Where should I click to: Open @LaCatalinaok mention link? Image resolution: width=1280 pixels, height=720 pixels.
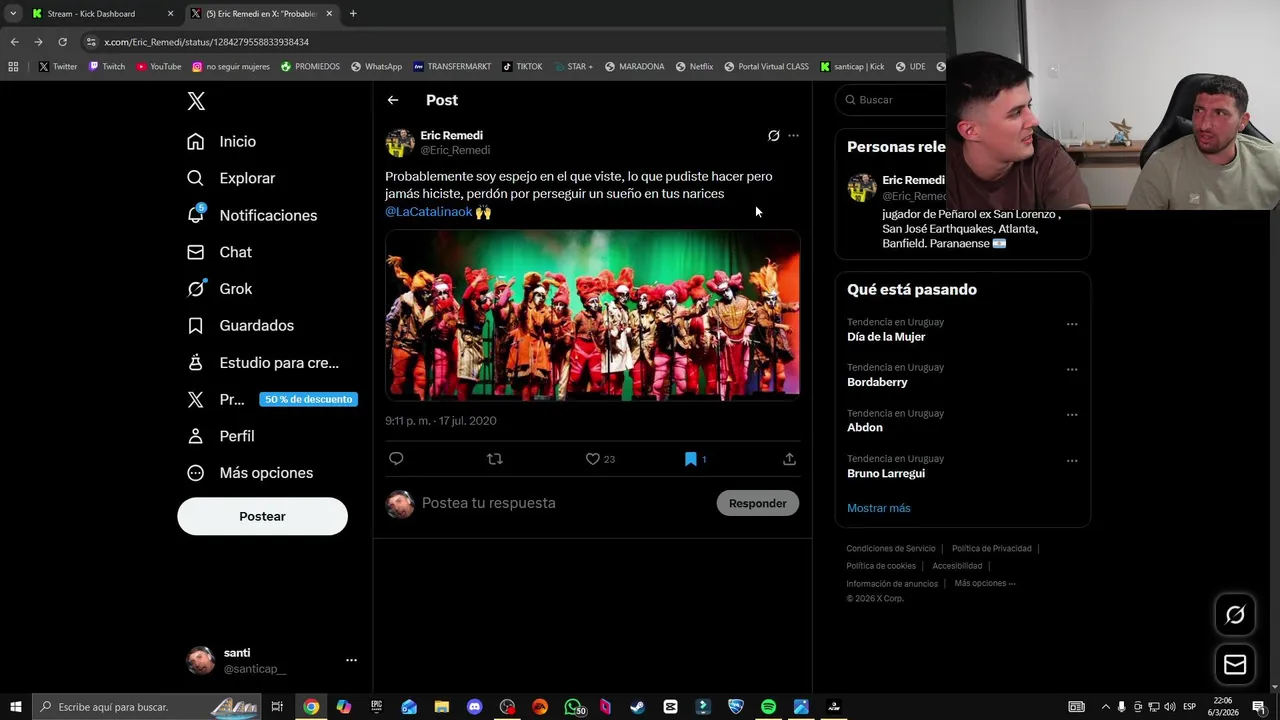428,212
